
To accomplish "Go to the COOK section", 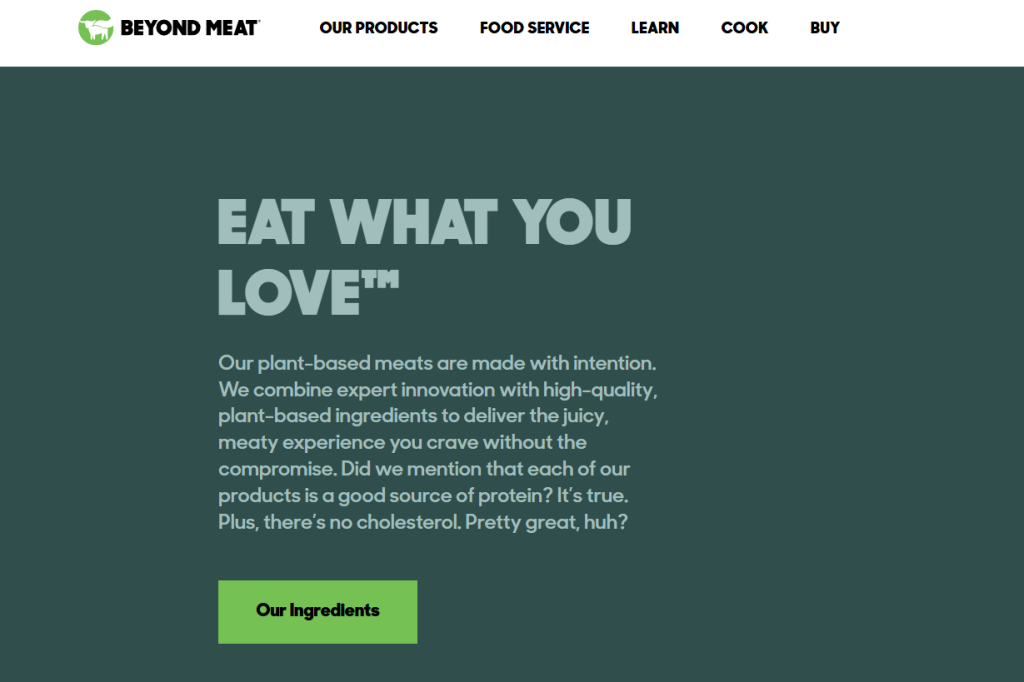I will tap(744, 28).
